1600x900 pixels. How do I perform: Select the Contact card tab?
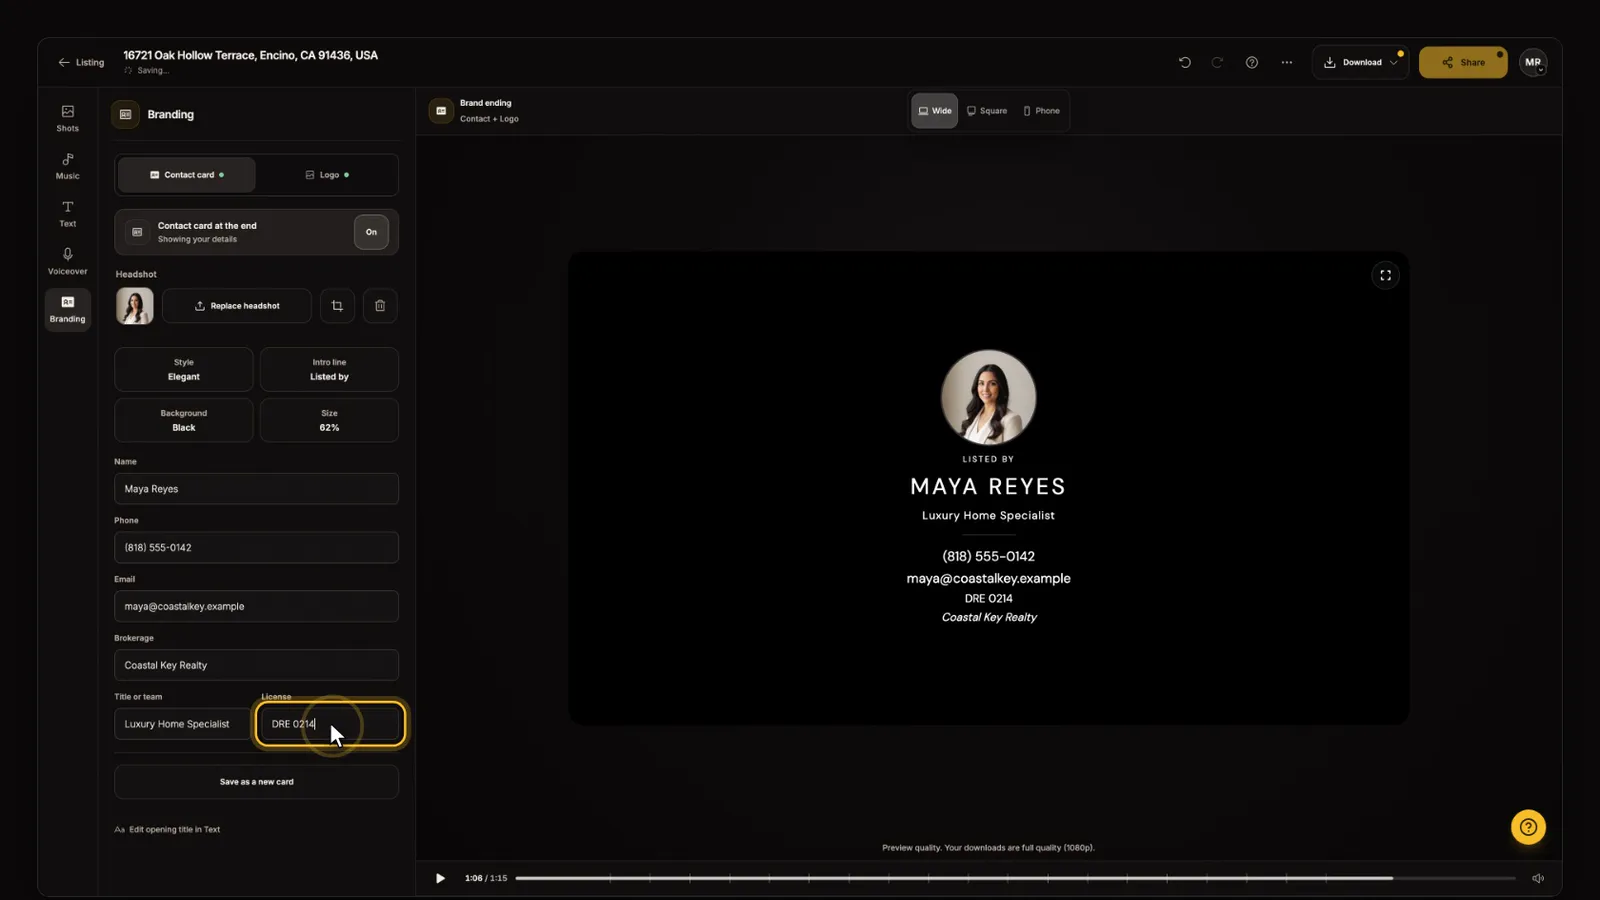coord(187,175)
